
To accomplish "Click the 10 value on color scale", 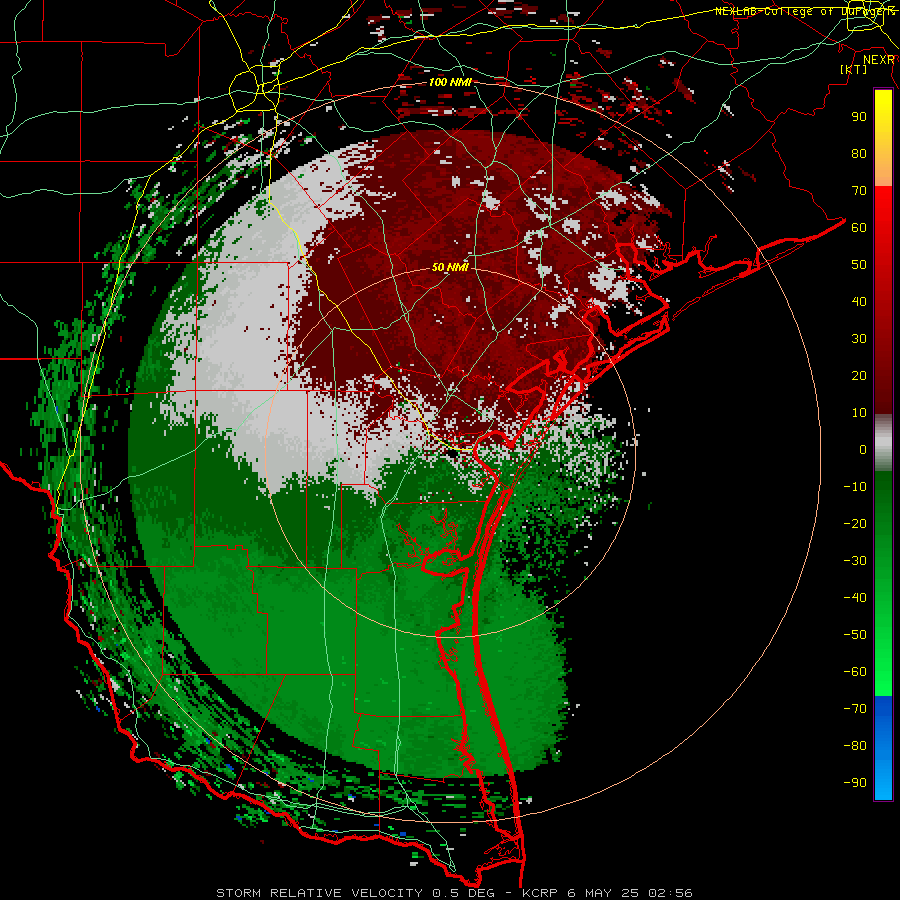I will (x=859, y=413).
